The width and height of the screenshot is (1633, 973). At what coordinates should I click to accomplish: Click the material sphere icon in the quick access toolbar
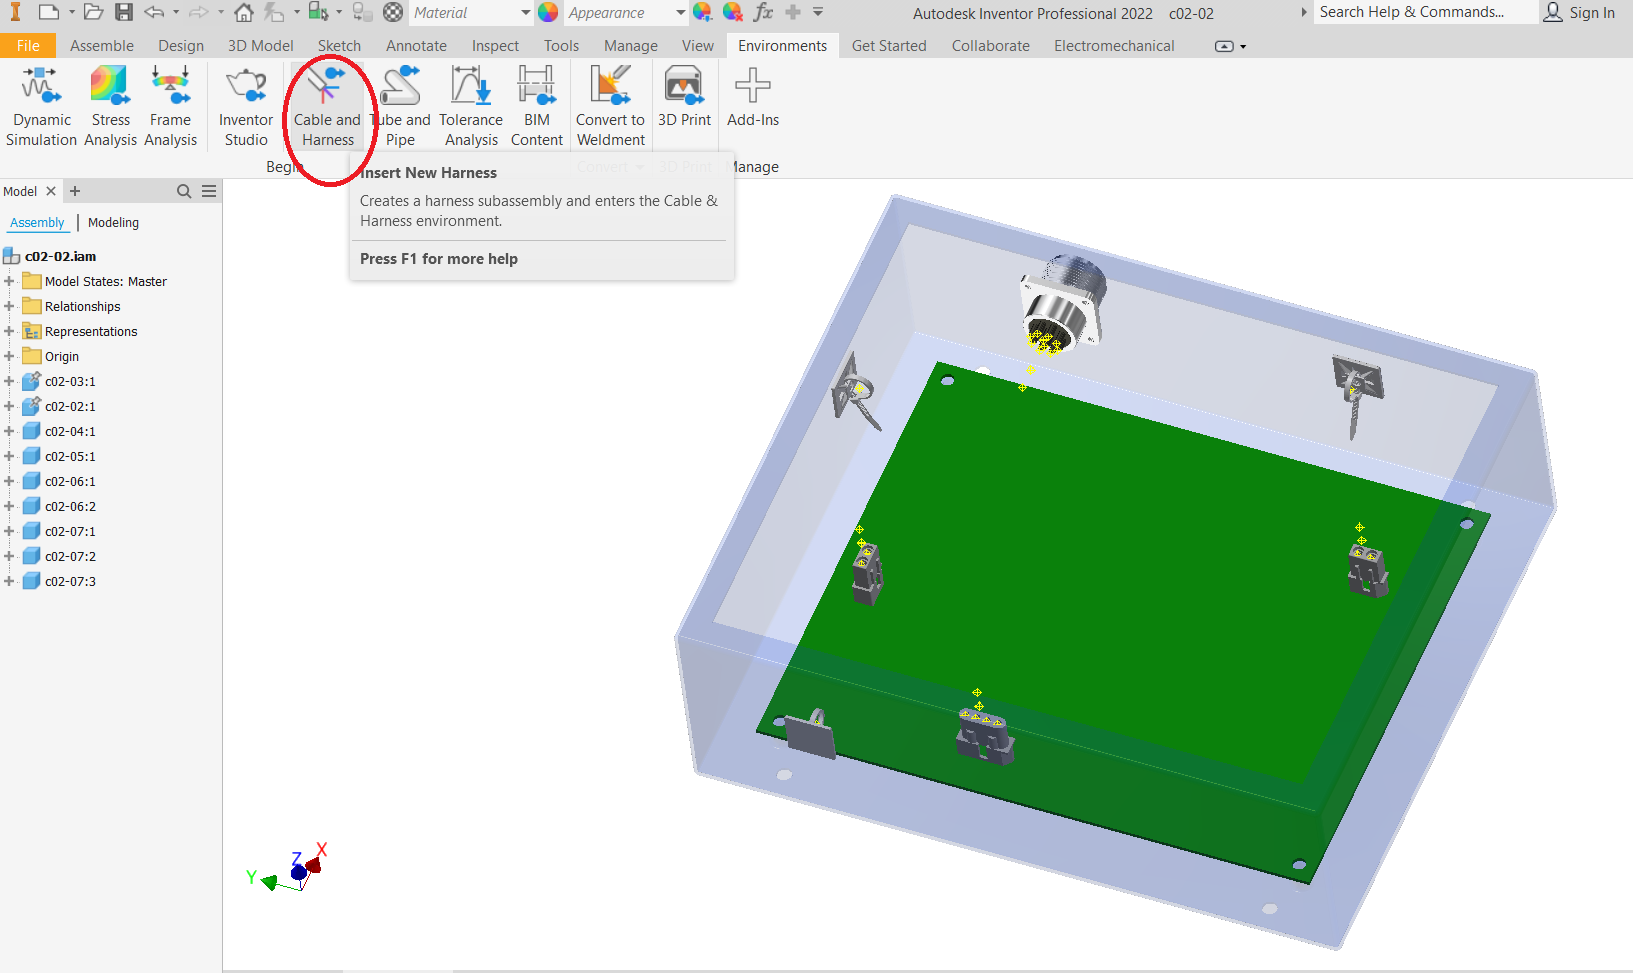click(x=393, y=12)
